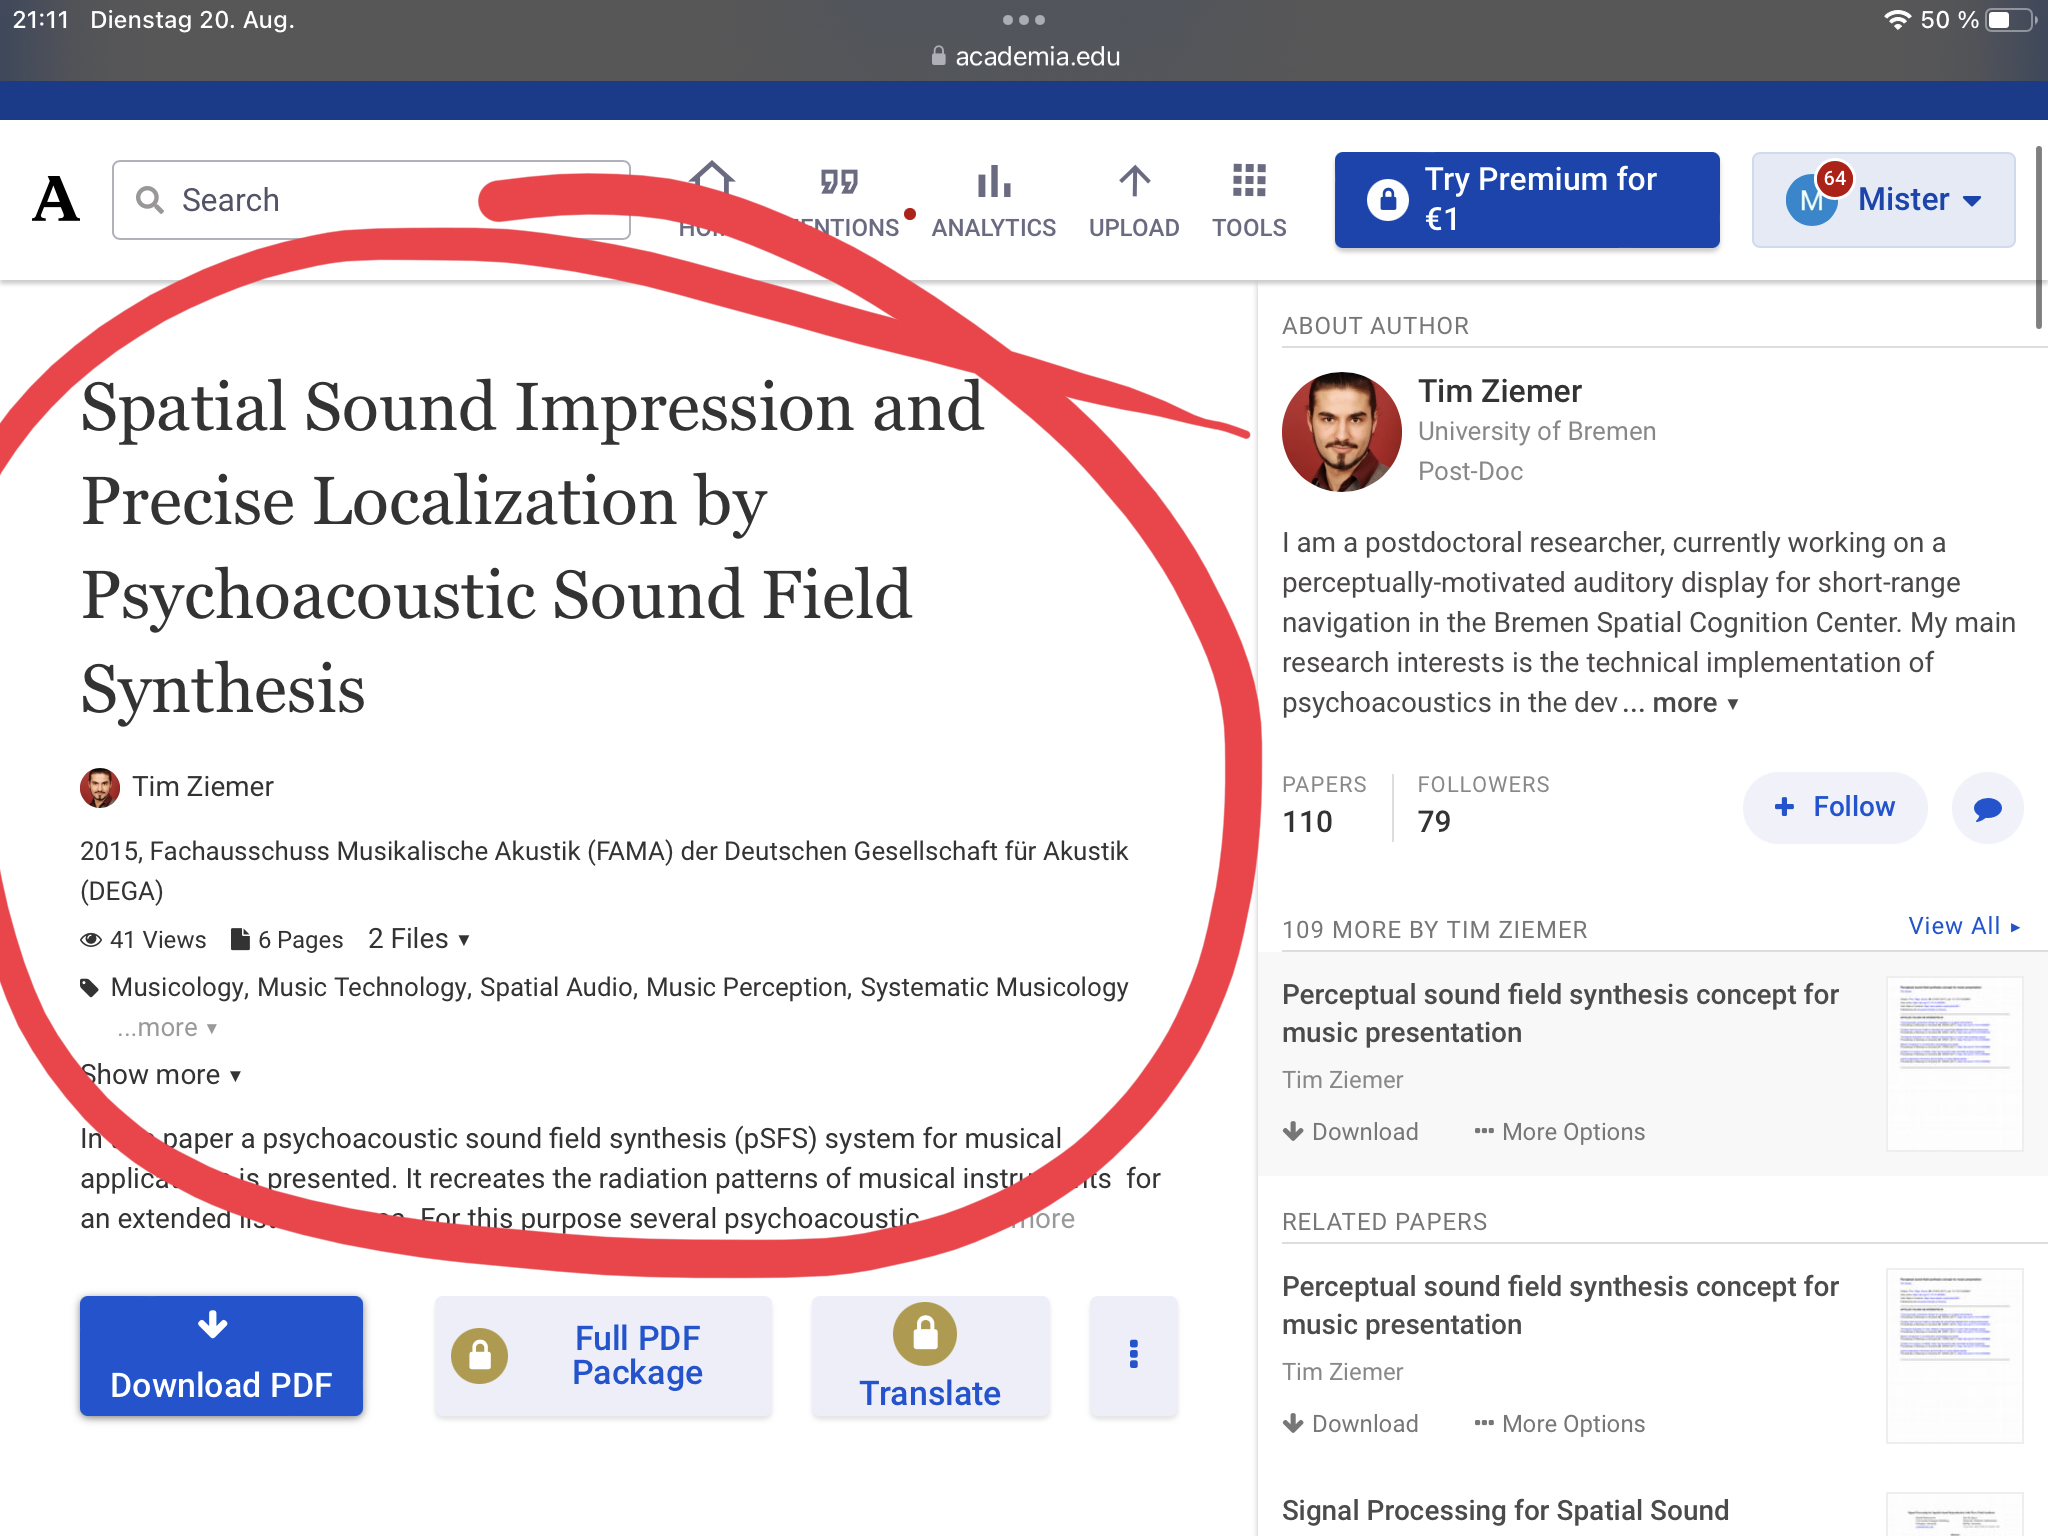Screen dimensions: 2048x1536
Task: Expand author bio with more
Action: tap(1695, 703)
